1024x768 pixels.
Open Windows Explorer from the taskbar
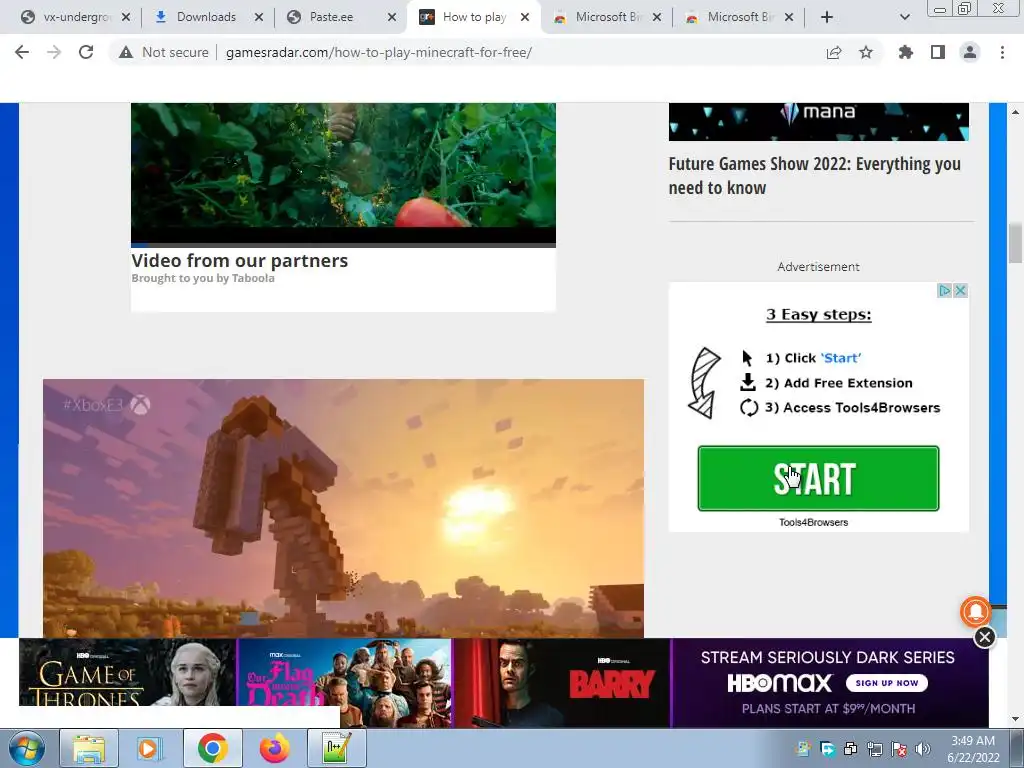click(x=89, y=748)
